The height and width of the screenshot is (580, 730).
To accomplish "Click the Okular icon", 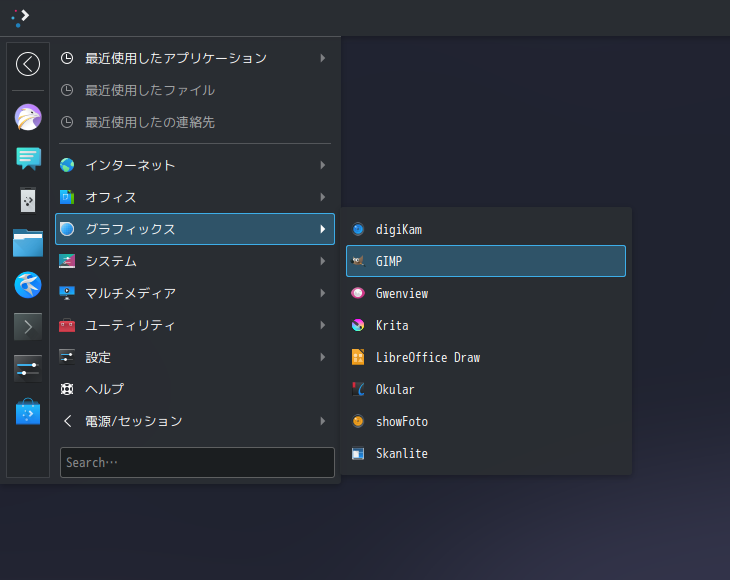I will coord(358,389).
